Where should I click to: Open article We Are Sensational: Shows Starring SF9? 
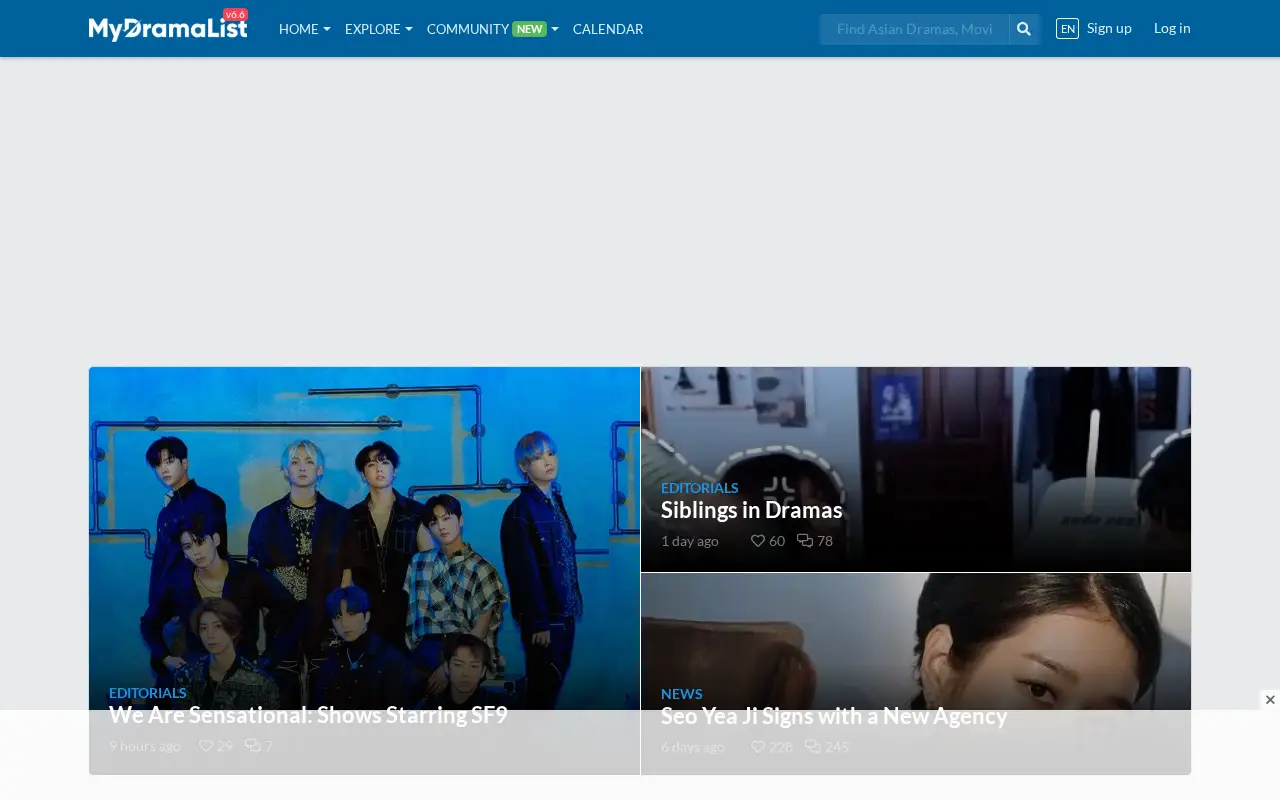pos(308,715)
